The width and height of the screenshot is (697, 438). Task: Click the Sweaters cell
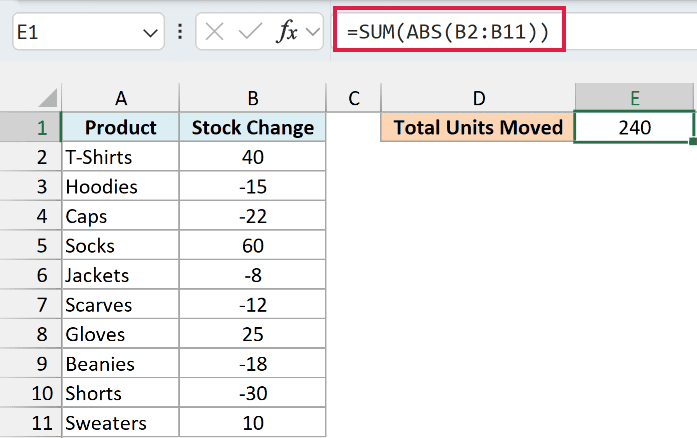point(120,422)
